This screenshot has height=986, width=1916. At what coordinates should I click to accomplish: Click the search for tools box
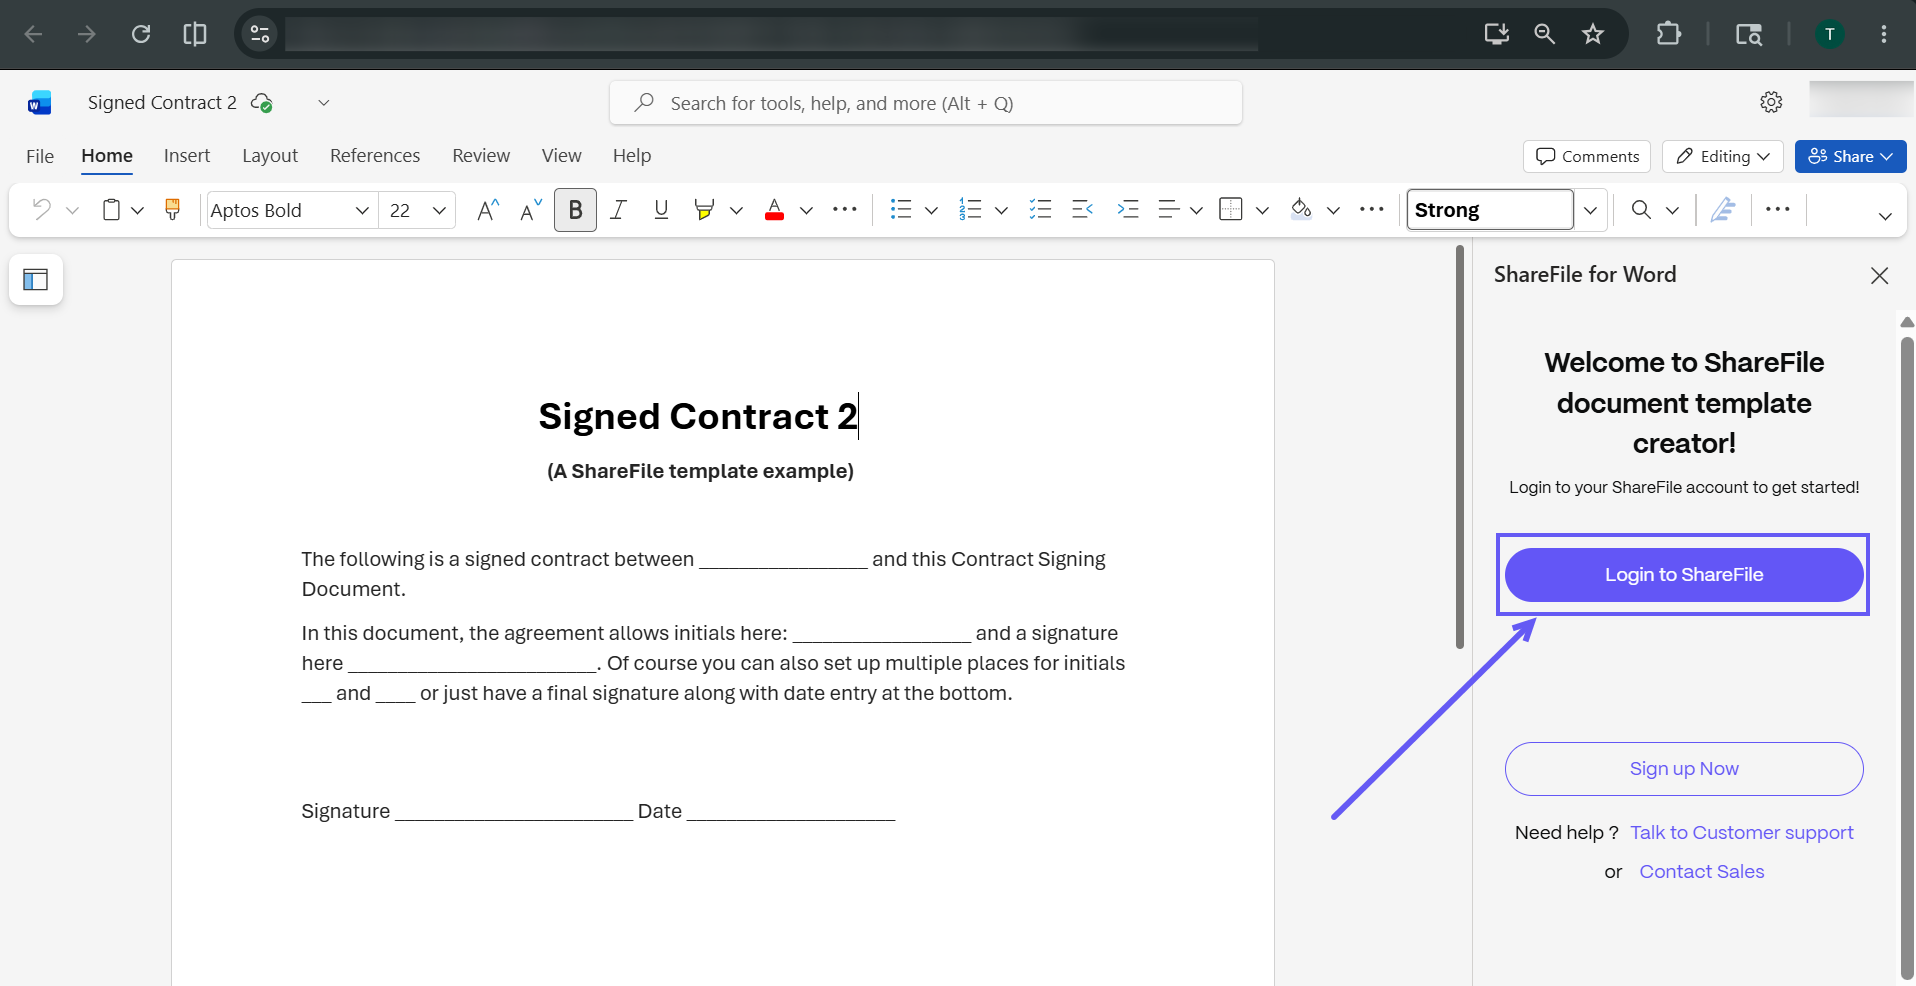(x=926, y=103)
